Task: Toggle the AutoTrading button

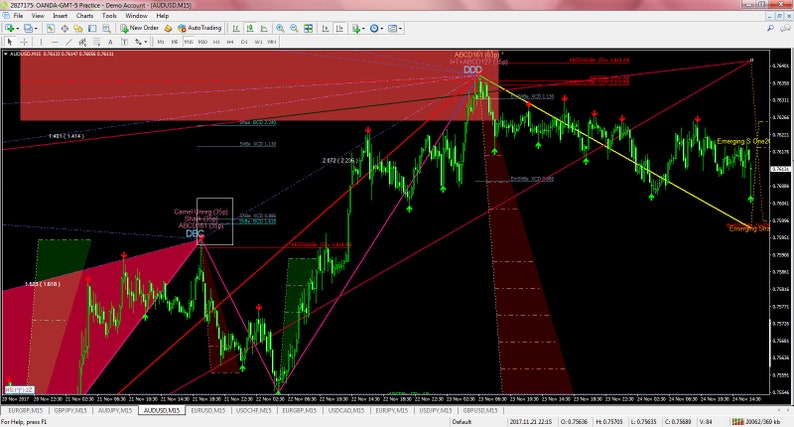Action: point(200,28)
